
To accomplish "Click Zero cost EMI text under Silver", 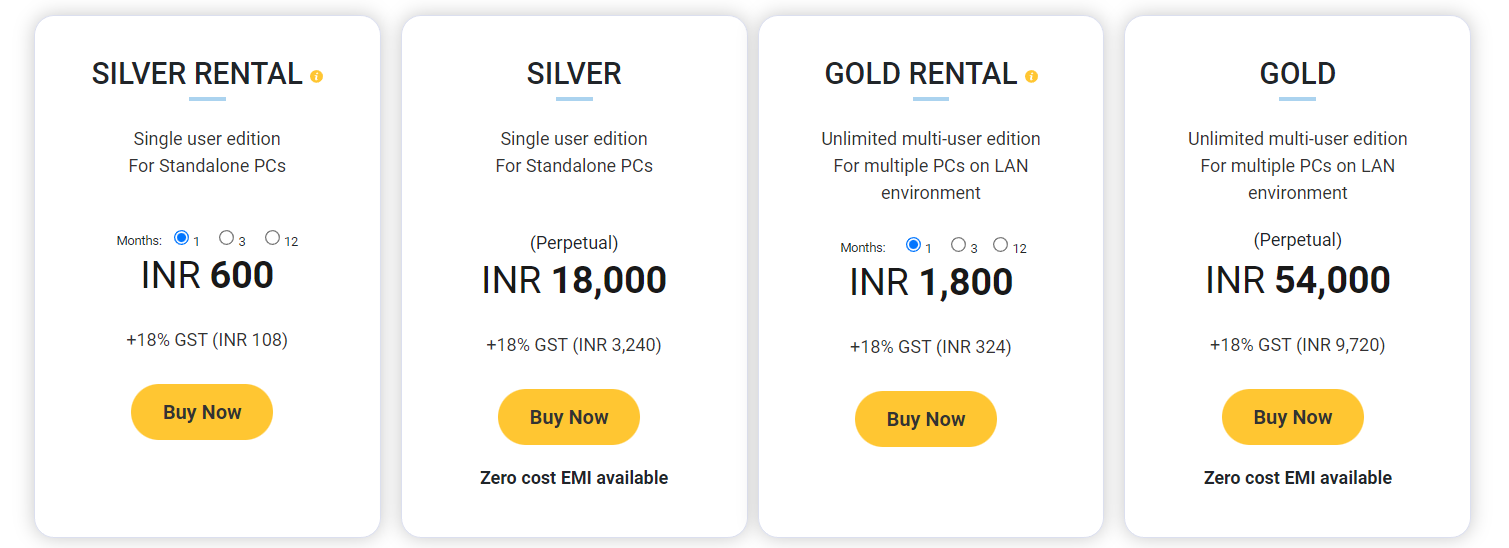I will tap(574, 478).
